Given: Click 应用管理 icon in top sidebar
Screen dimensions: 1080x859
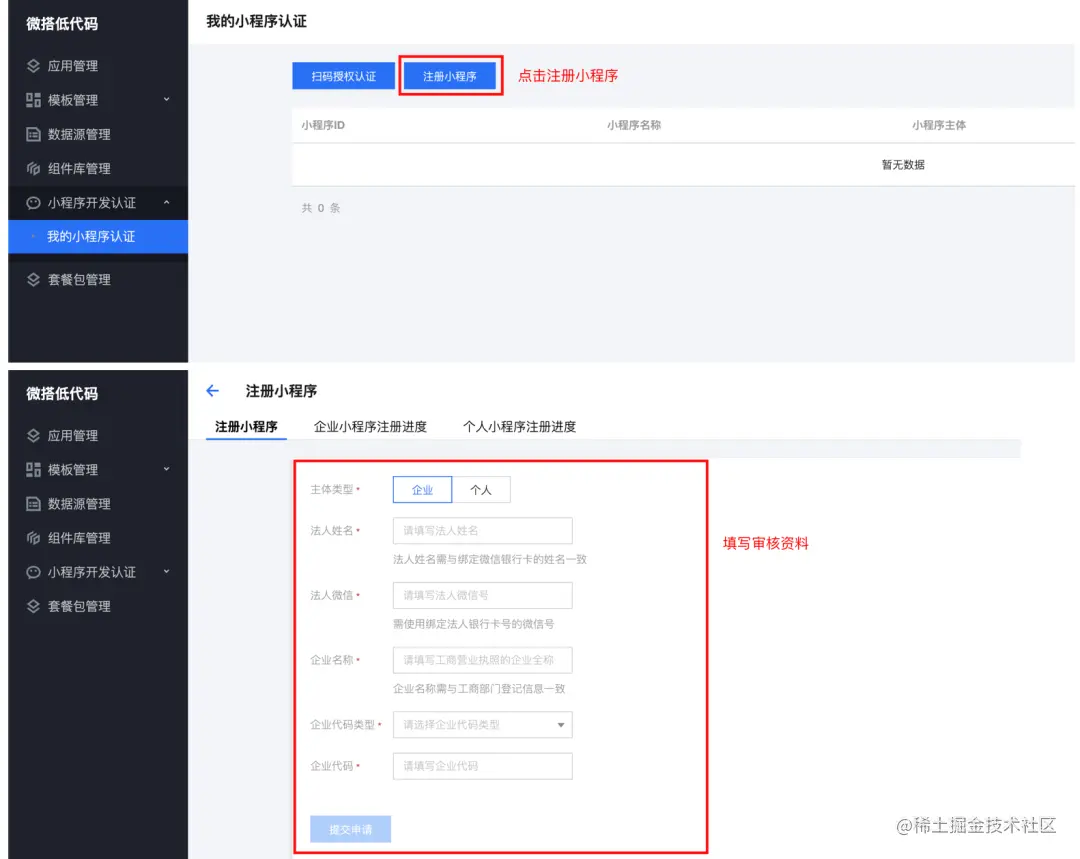Looking at the screenshot, I should pos(33,65).
